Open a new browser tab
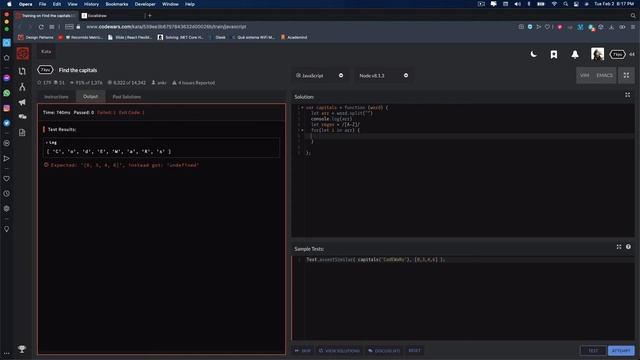Viewport: 640px width, 360px height. [x=150, y=16]
